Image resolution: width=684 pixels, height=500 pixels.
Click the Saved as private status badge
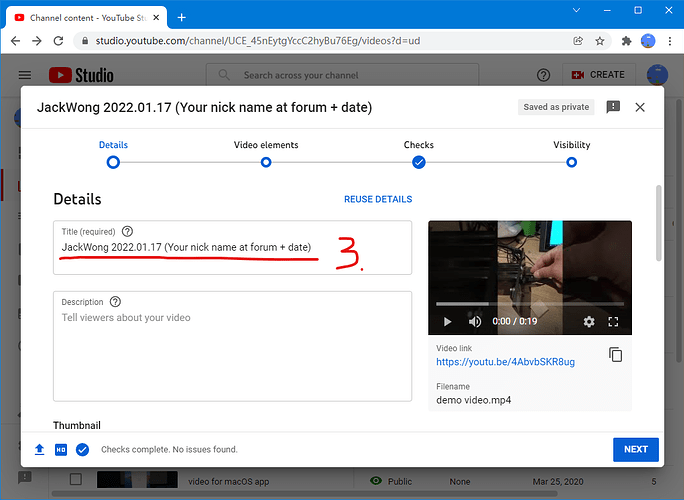[556, 107]
